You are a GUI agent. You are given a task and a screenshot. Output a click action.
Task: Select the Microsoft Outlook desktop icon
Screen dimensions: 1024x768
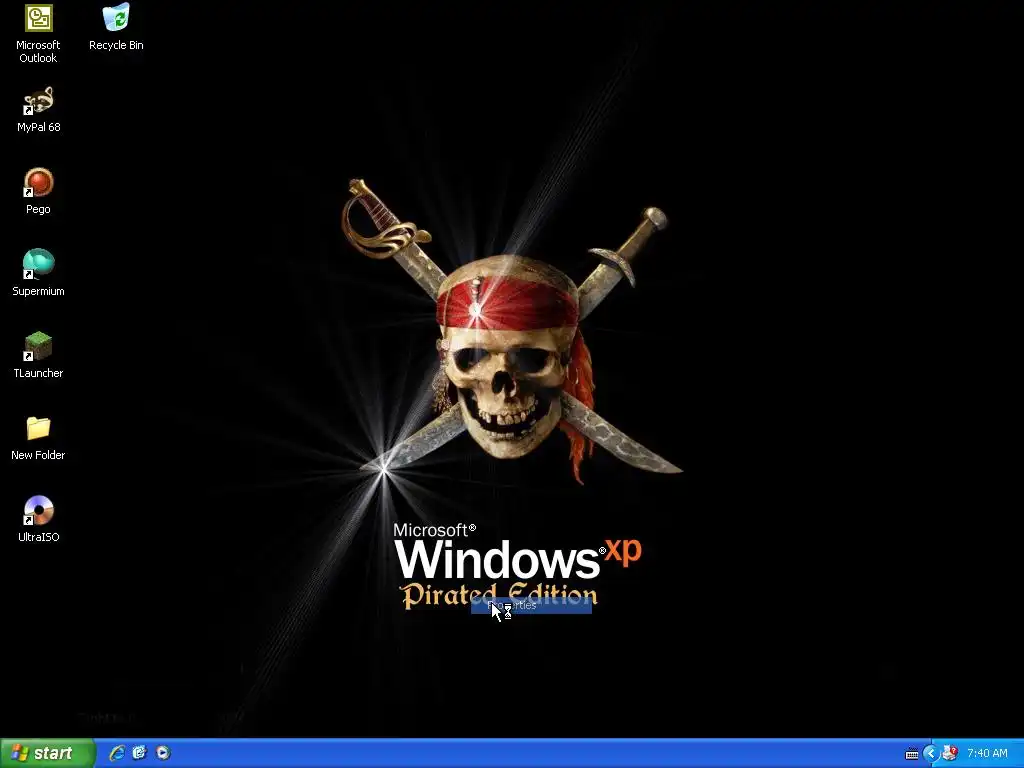[38, 33]
